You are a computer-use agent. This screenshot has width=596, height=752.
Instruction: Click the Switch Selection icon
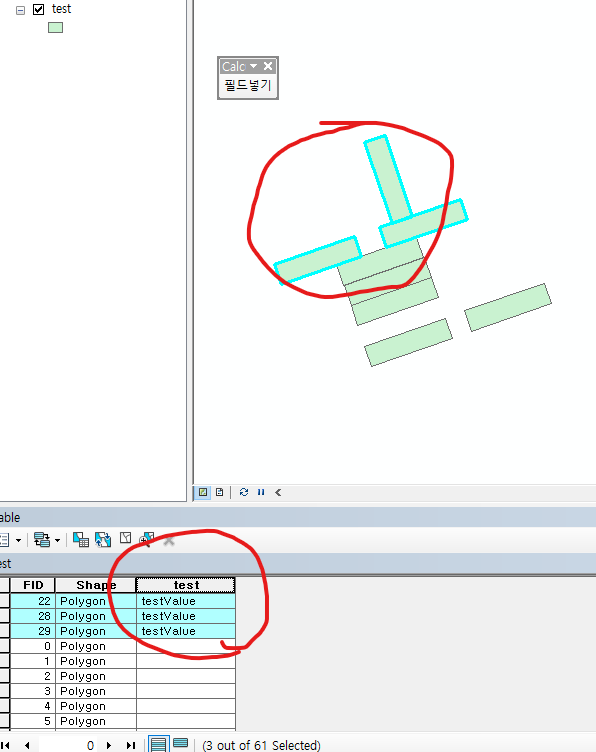click(x=103, y=540)
